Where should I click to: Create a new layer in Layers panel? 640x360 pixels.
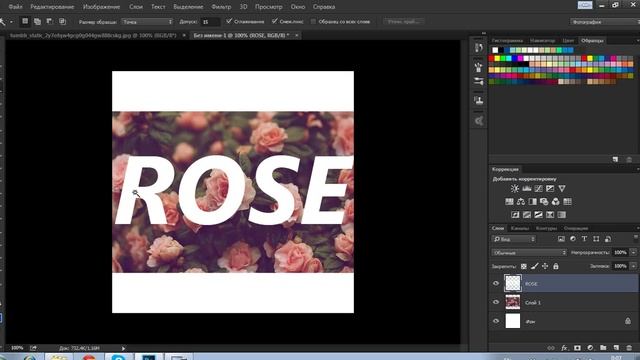tap(616, 348)
